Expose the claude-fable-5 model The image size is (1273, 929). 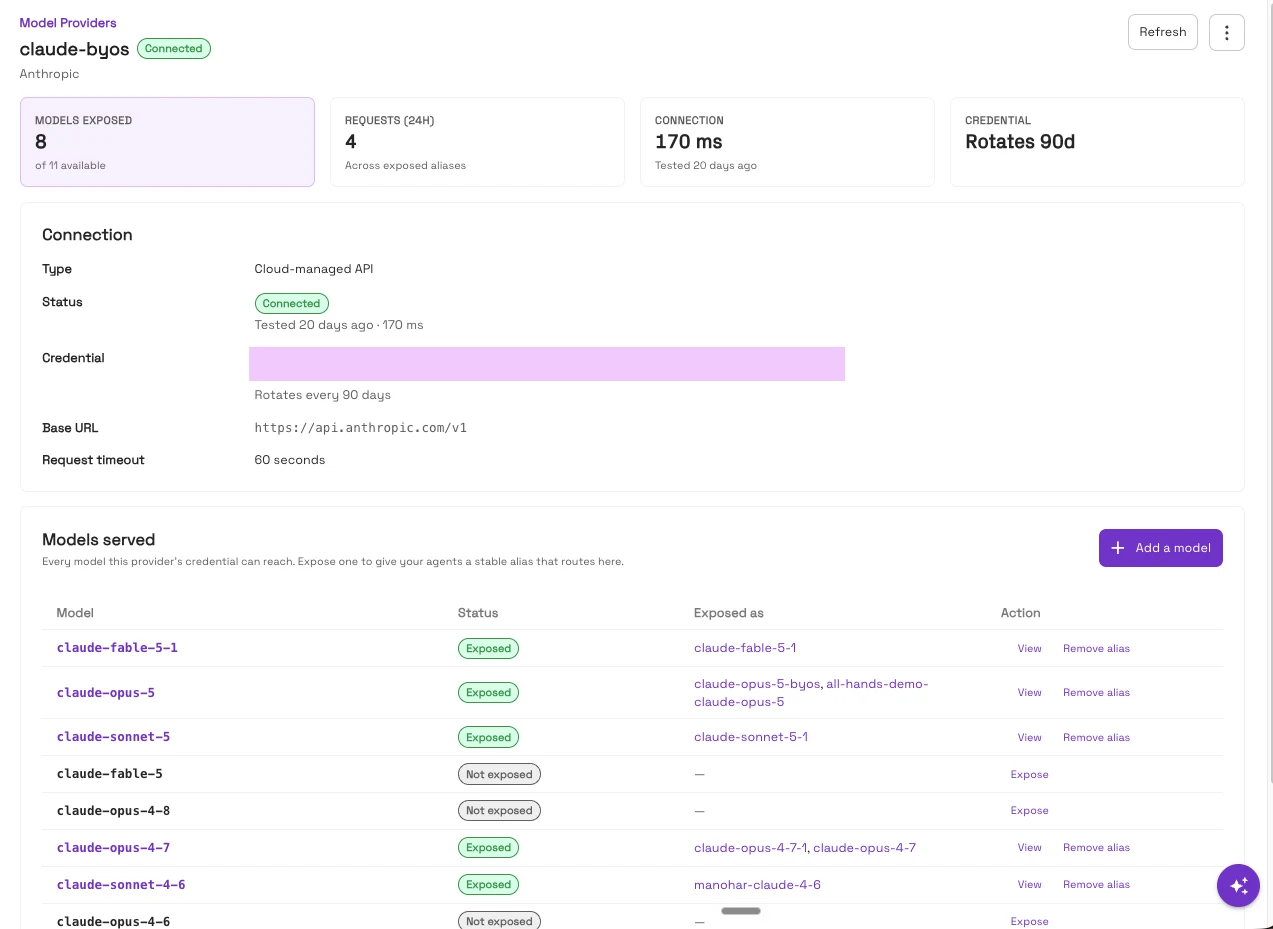(x=1029, y=774)
